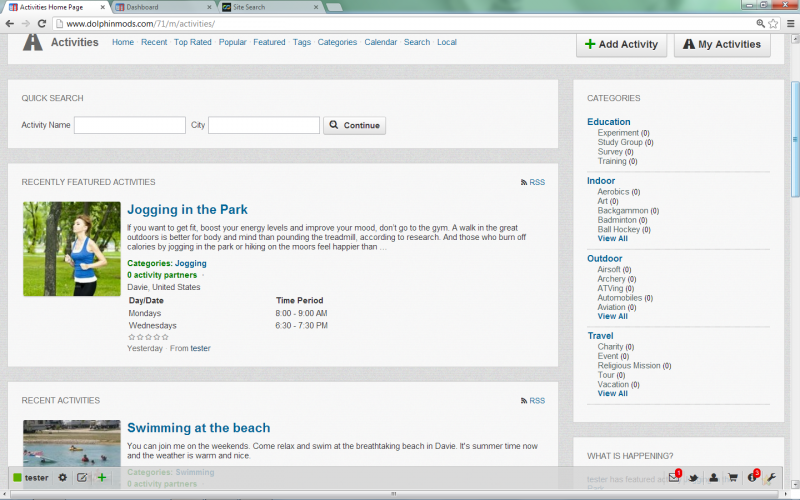Open the Top Rated menu item

(x=193, y=42)
